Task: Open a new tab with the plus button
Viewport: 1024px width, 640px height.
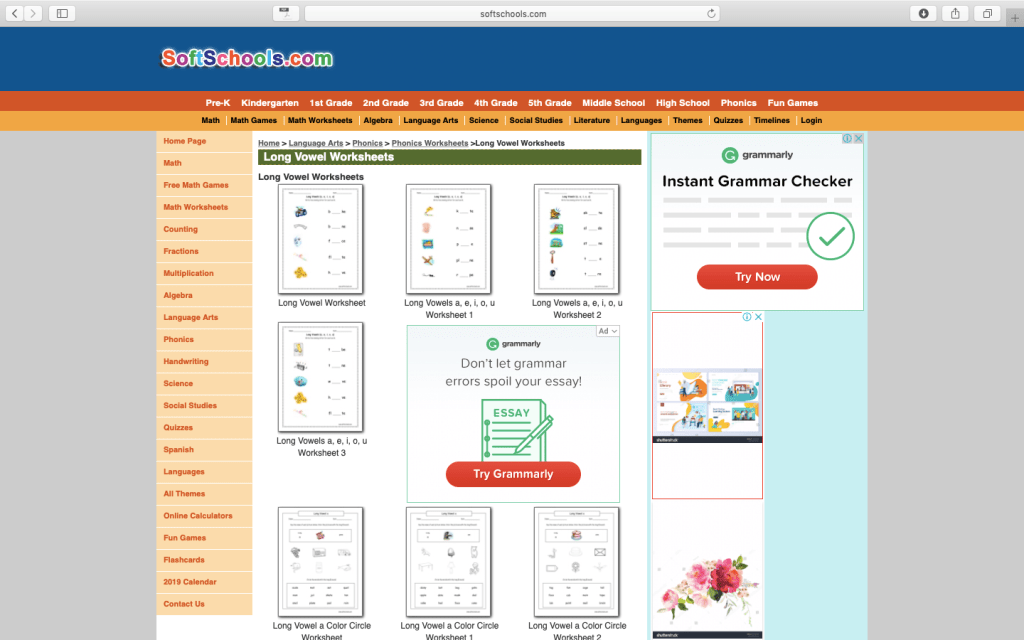Action: click(x=1014, y=13)
